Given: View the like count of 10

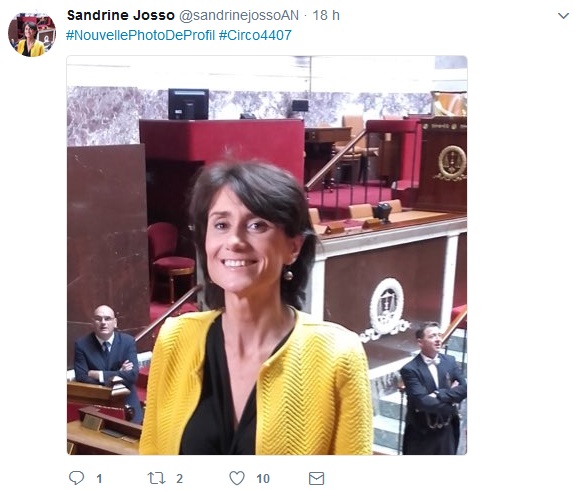Looking at the screenshot, I should coord(263,479).
